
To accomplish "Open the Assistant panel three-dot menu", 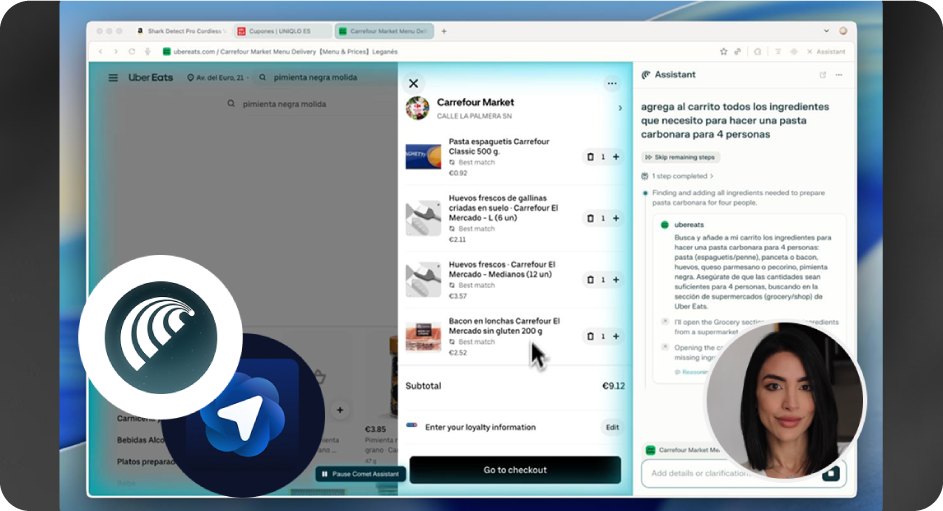I will point(839,75).
